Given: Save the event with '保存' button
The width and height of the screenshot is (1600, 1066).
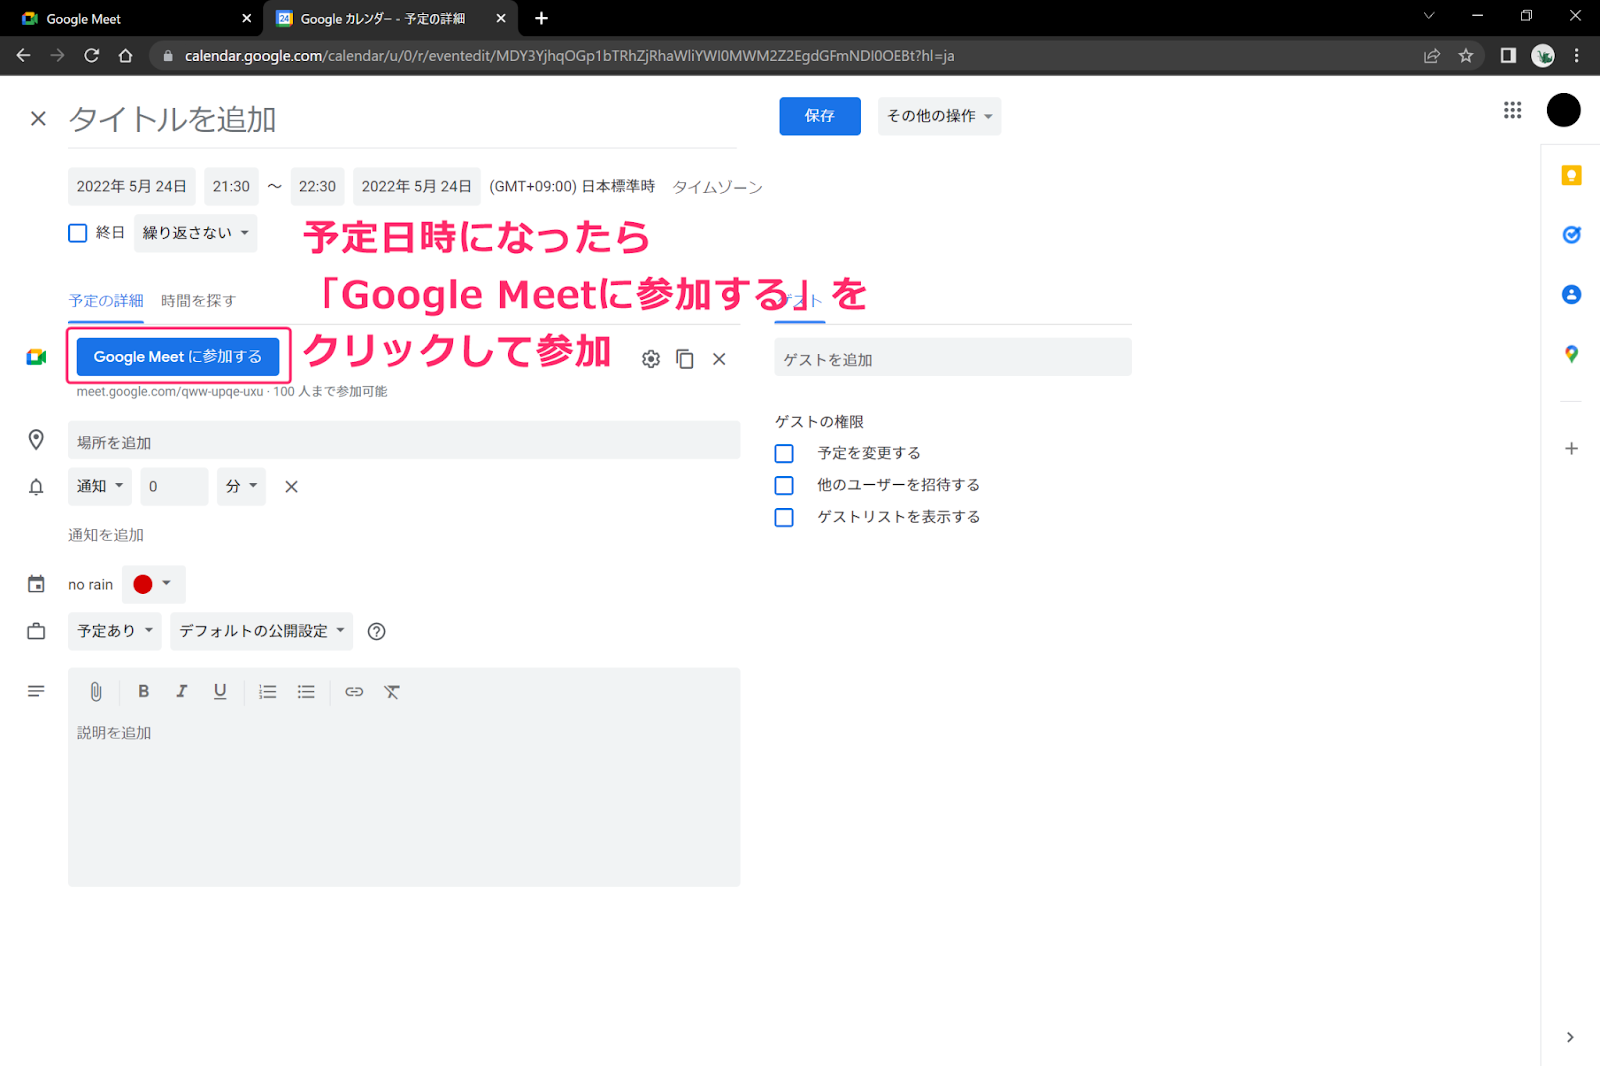Looking at the screenshot, I should pyautogui.click(x=820, y=116).
